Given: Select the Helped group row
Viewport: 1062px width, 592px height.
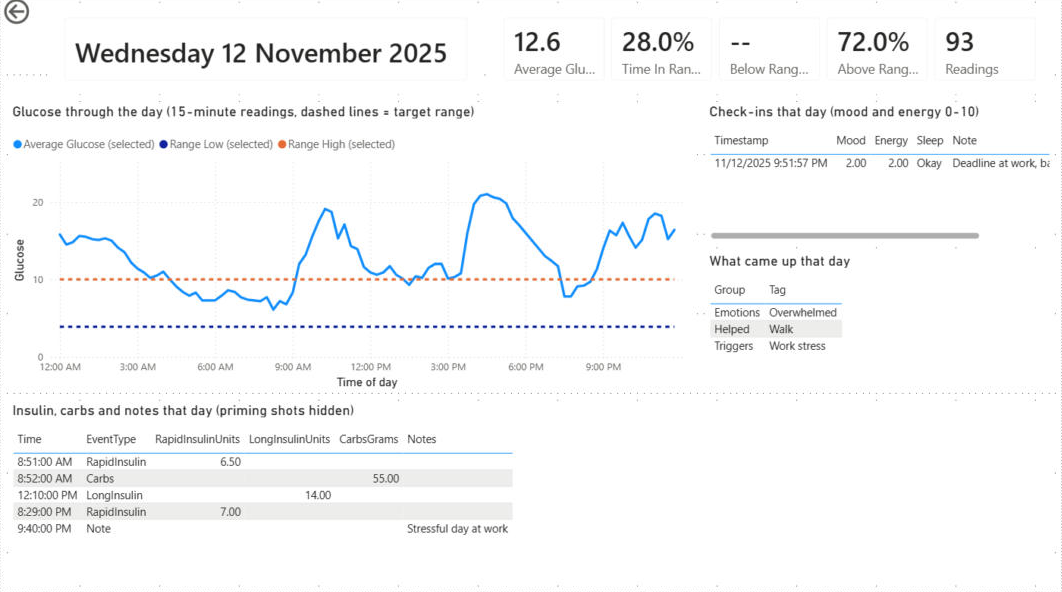Looking at the screenshot, I should [776, 329].
